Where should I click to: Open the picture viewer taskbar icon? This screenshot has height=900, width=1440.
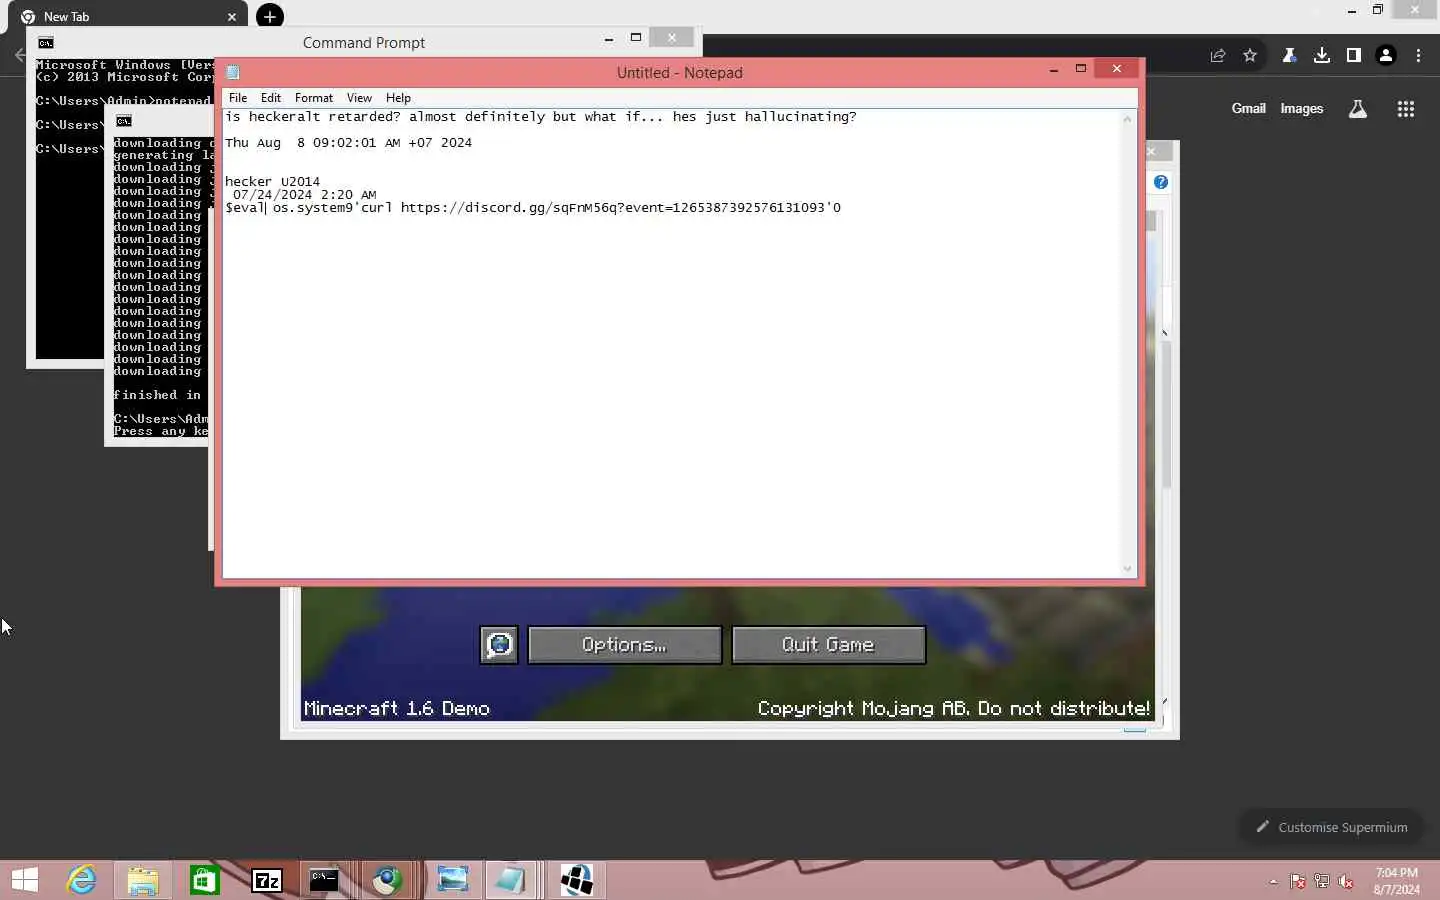[452, 880]
